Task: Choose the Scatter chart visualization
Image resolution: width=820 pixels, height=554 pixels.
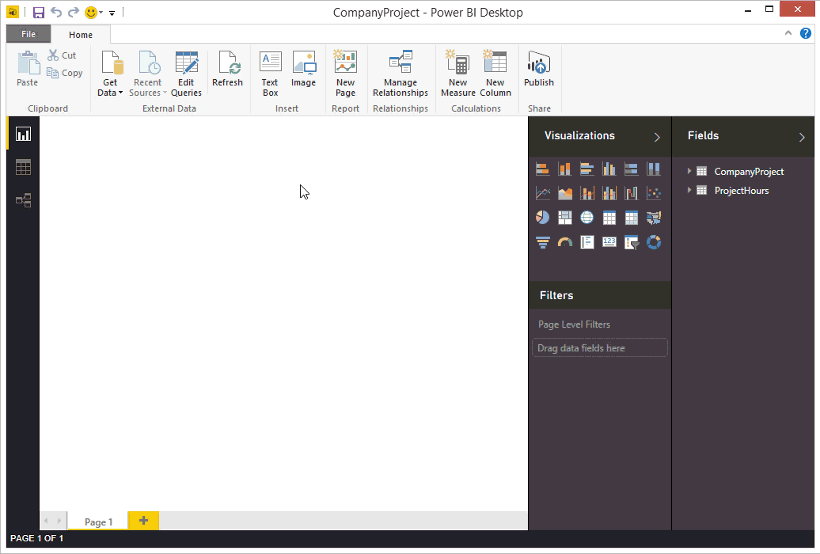Action: pos(653,194)
